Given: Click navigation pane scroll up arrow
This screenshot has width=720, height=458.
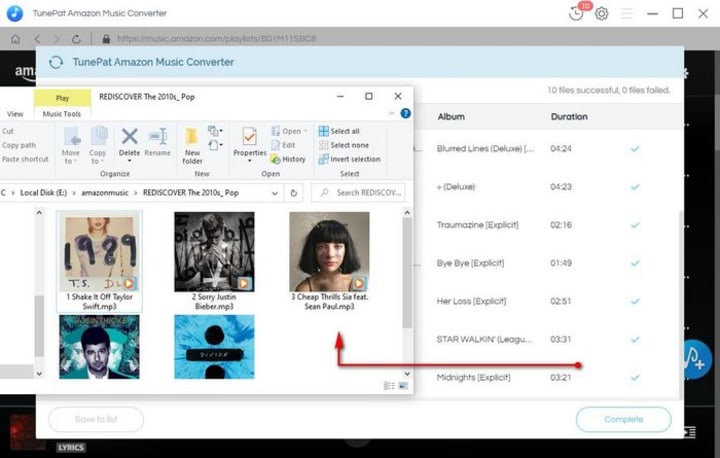Looking at the screenshot, I should click(39, 213).
